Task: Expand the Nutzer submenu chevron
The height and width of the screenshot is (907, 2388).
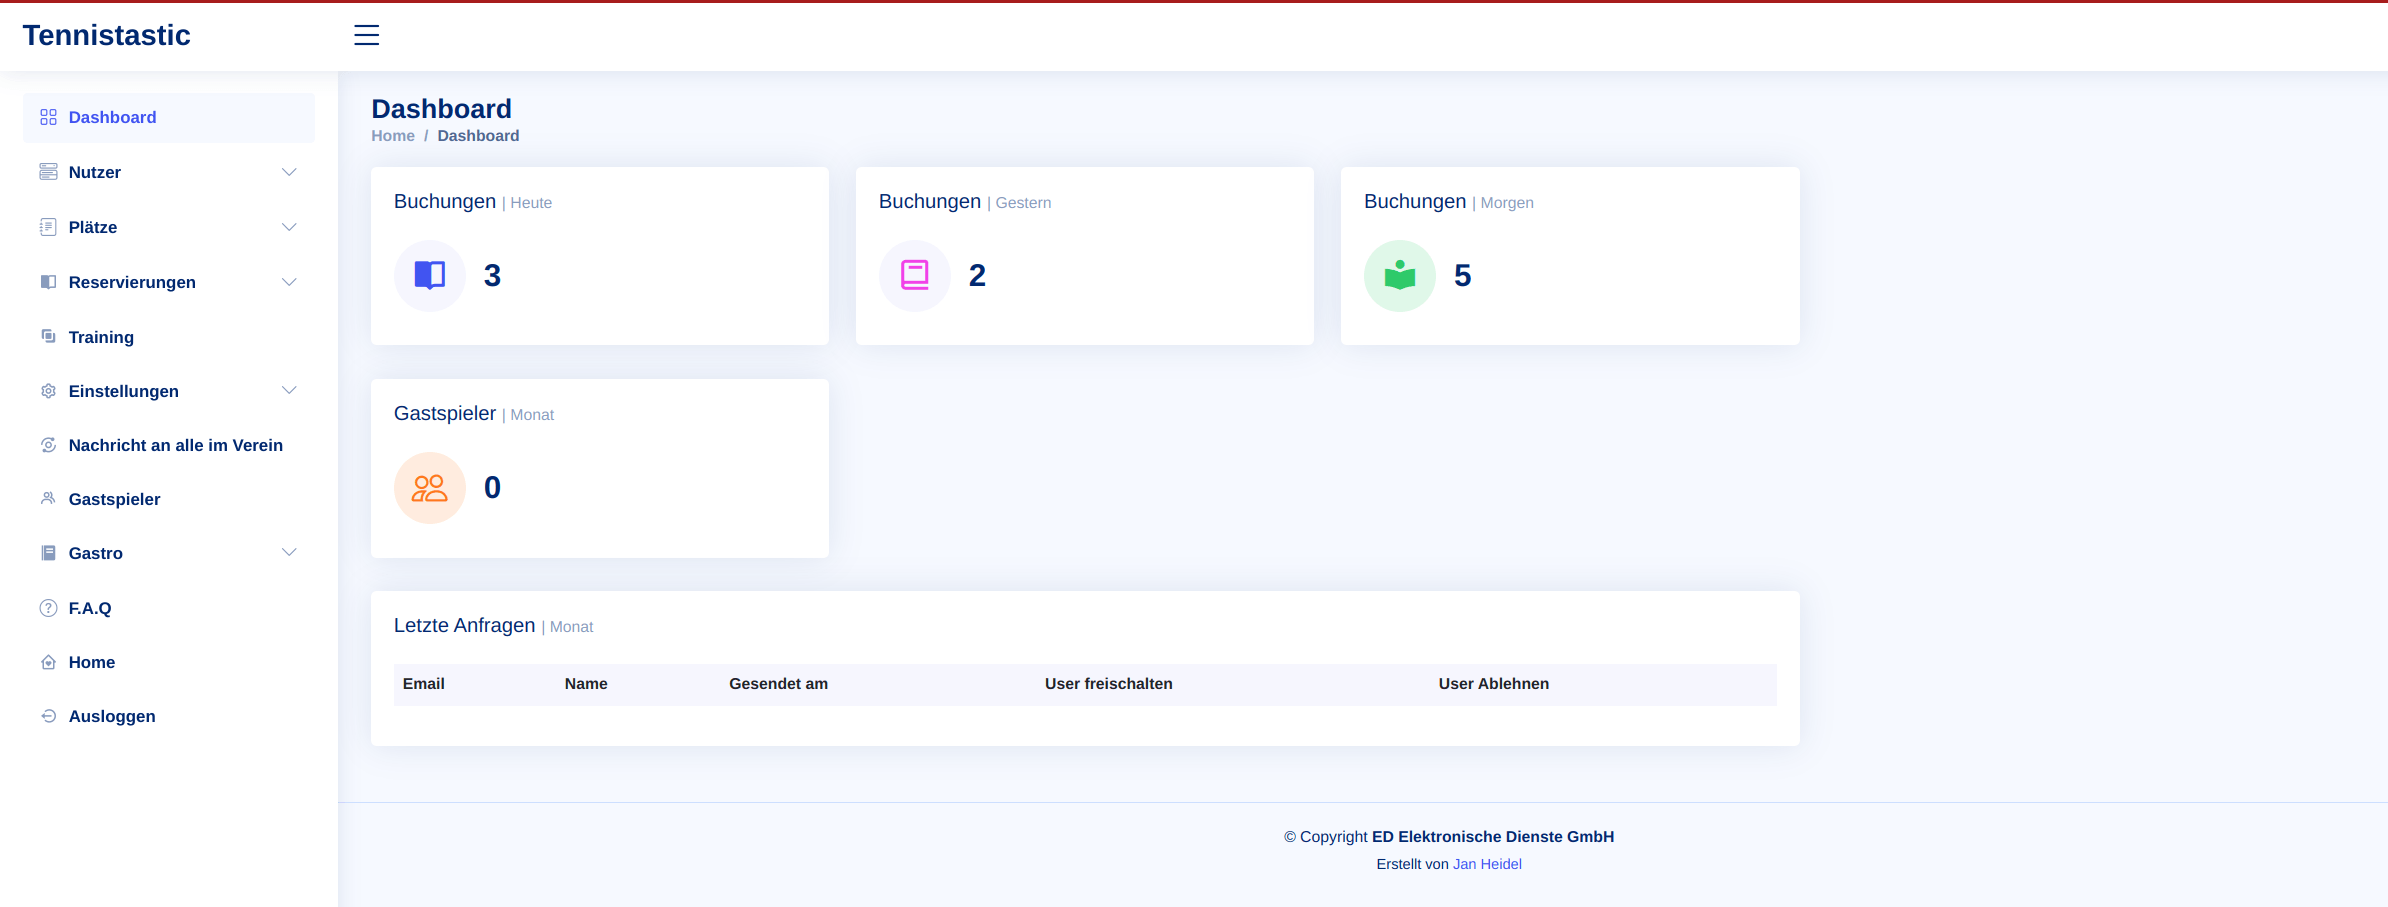Action: tap(289, 172)
